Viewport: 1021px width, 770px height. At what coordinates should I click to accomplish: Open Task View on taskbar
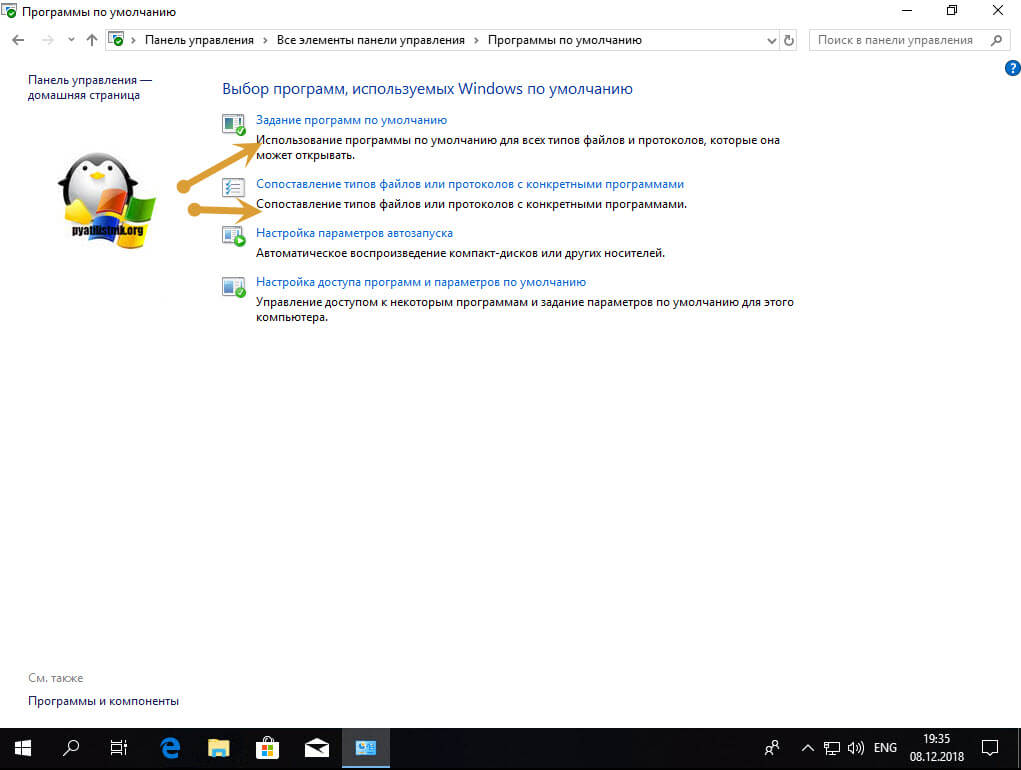point(119,749)
